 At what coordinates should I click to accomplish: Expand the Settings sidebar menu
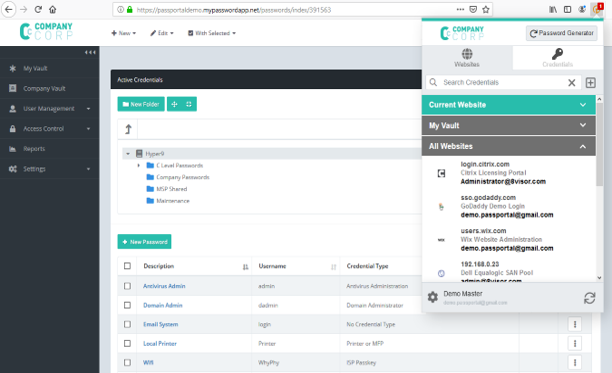50,169
